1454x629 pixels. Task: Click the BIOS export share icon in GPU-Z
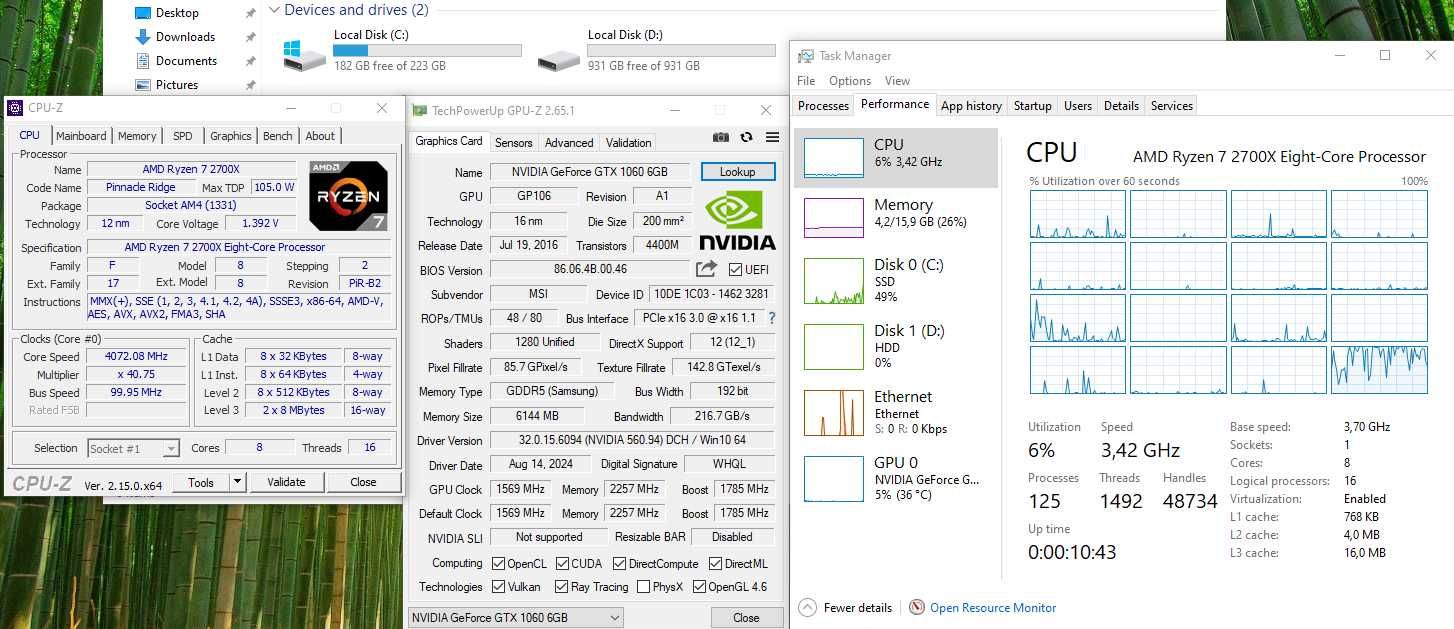tap(707, 268)
